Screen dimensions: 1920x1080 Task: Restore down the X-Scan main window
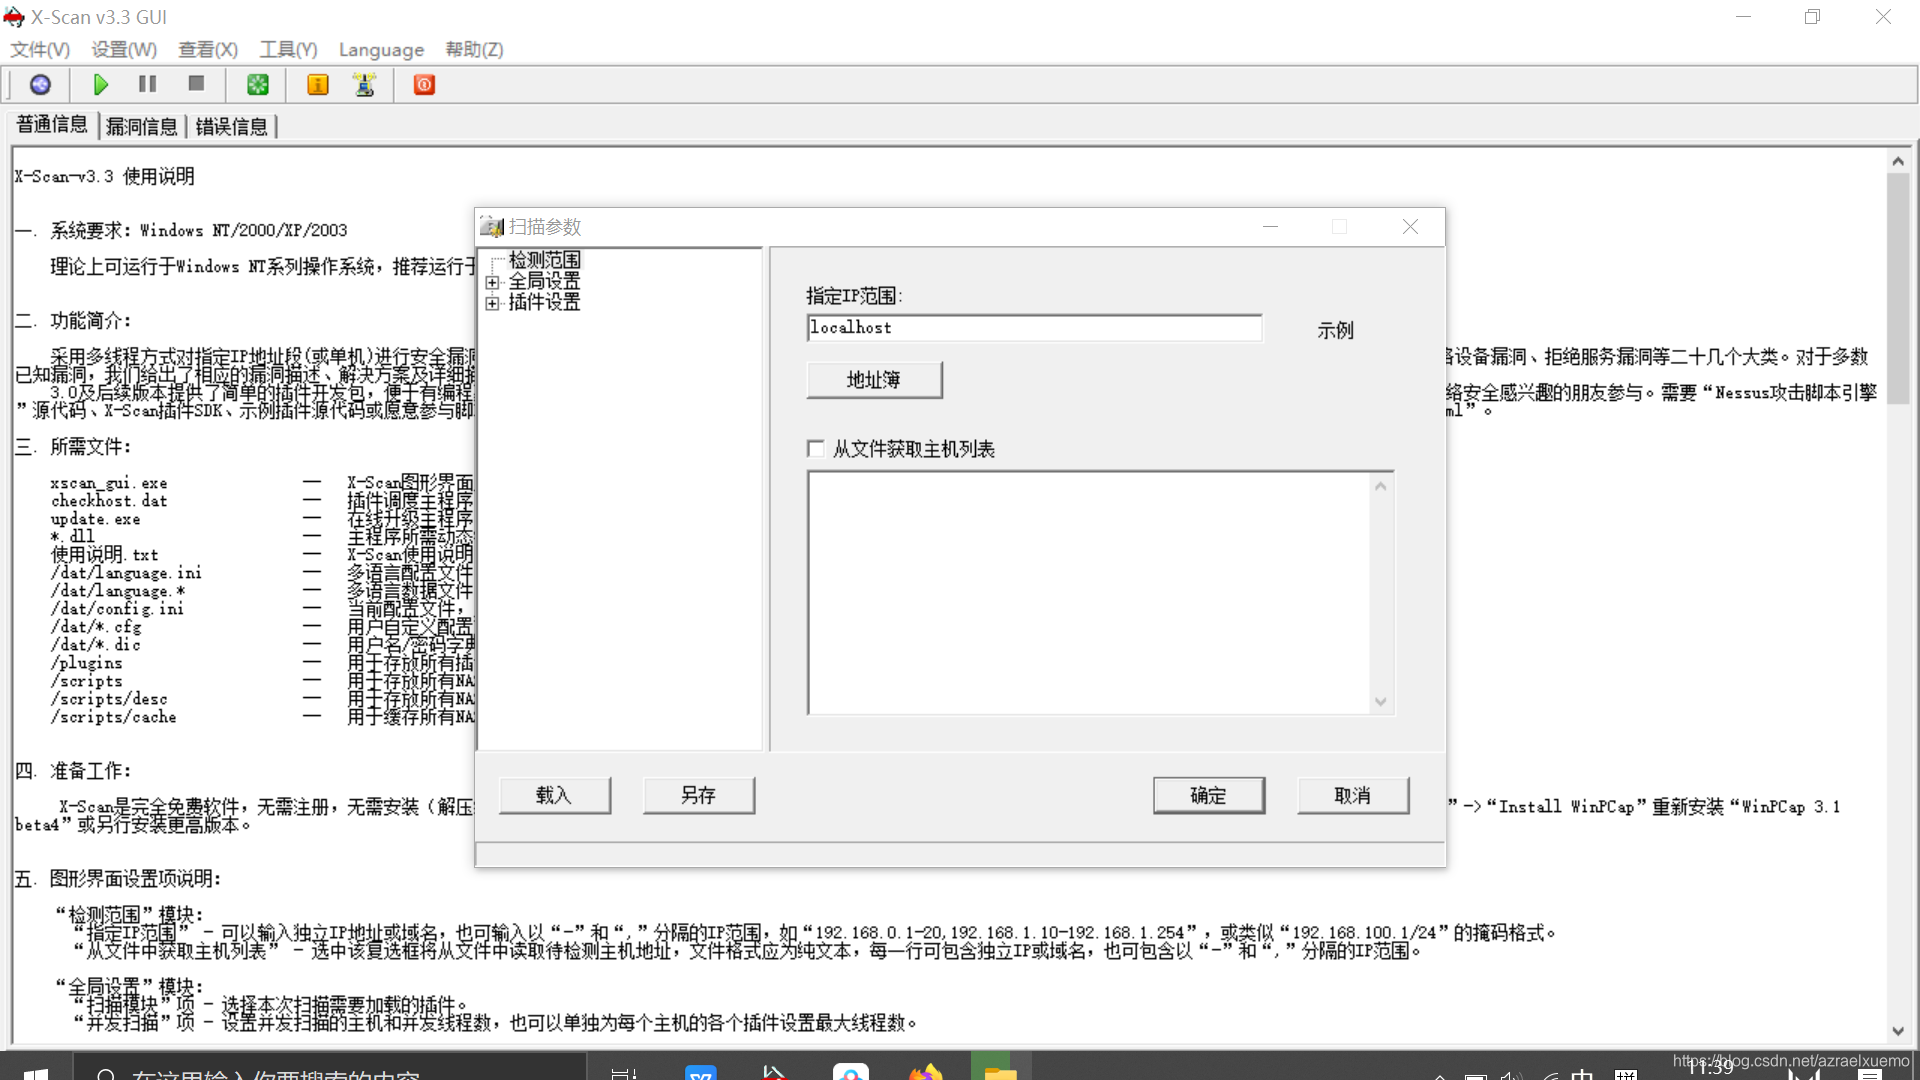click(1812, 17)
